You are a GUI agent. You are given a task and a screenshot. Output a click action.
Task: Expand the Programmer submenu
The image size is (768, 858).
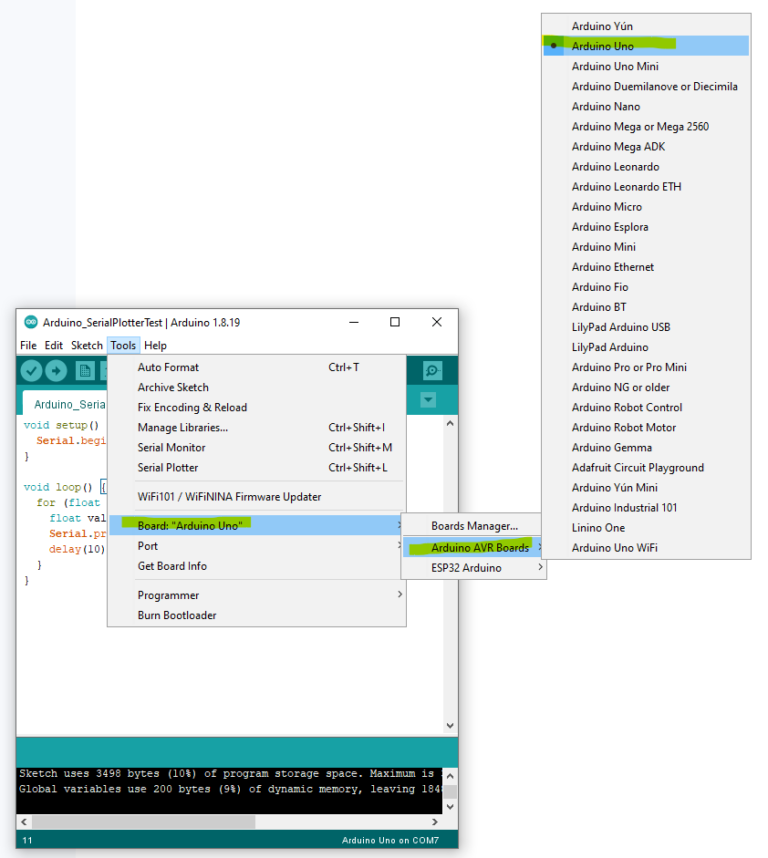click(x=168, y=595)
